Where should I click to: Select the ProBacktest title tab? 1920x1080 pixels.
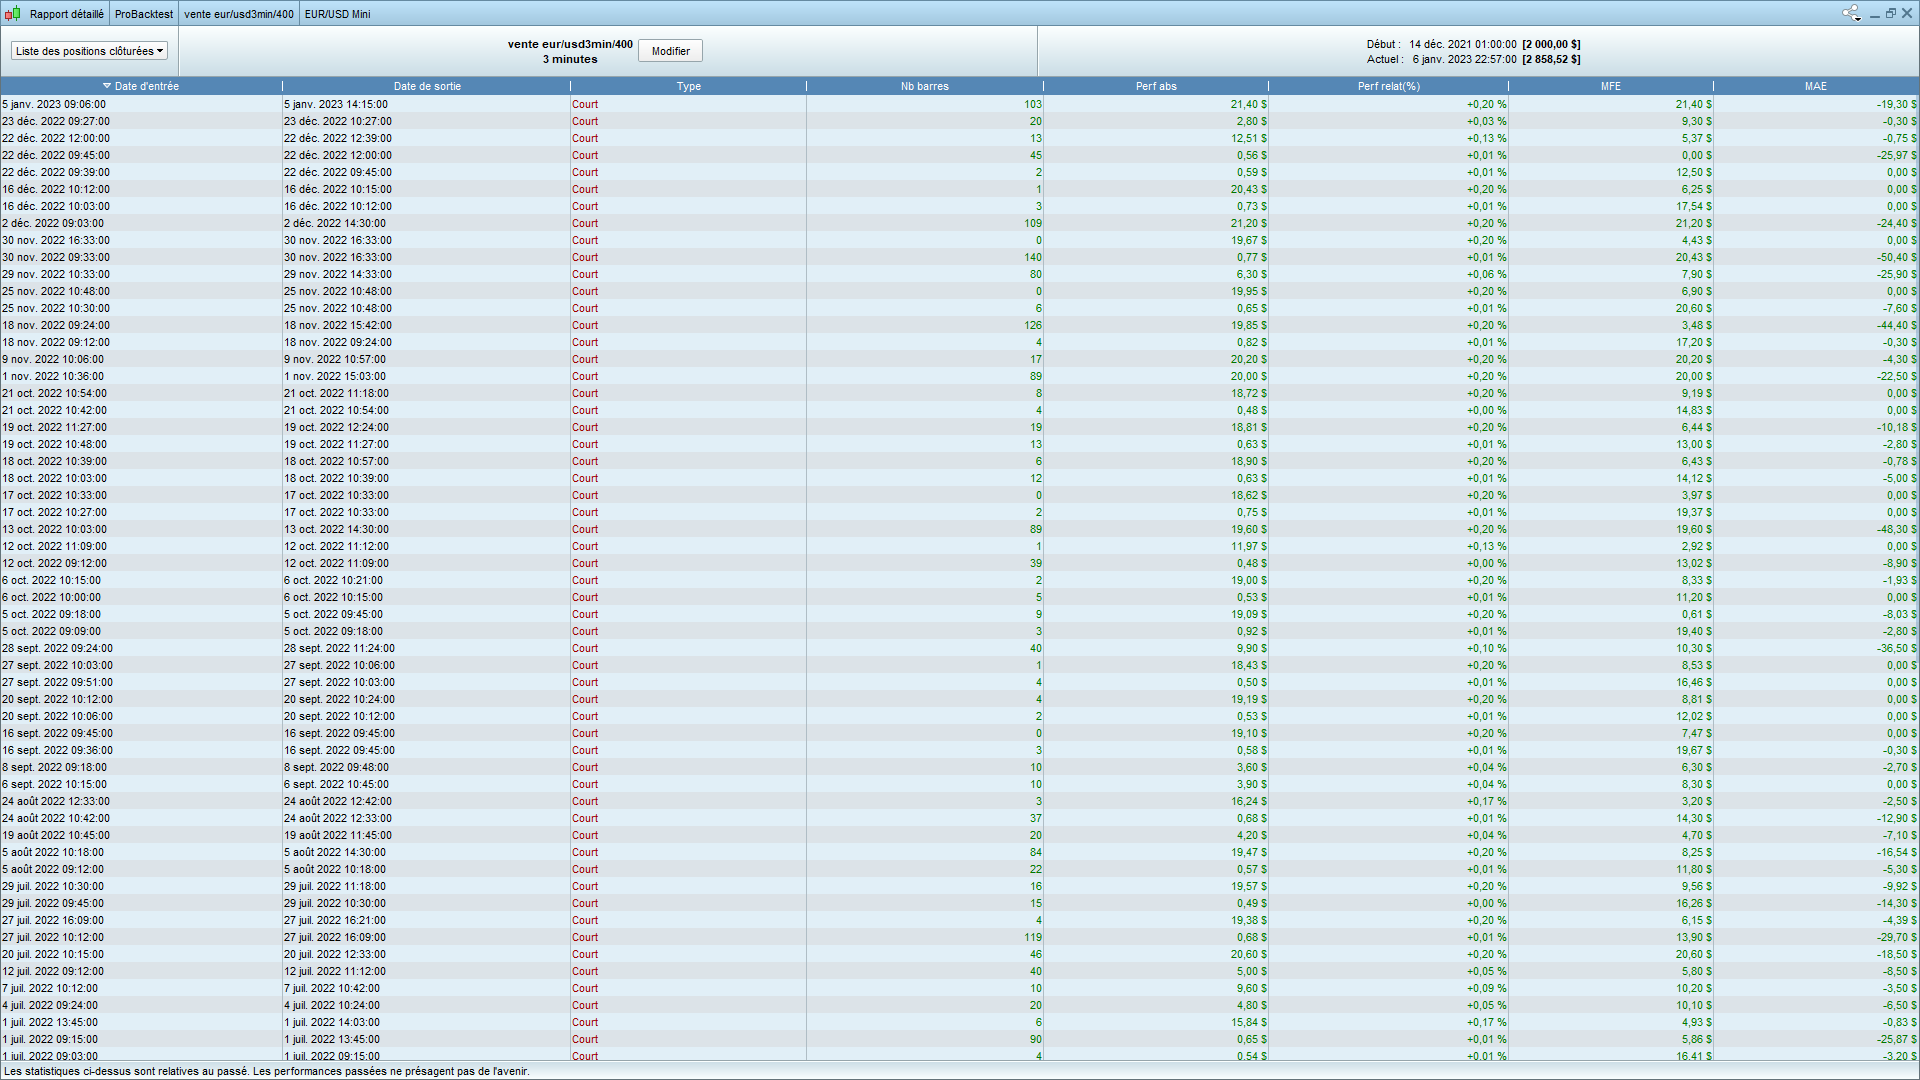tap(143, 14)
